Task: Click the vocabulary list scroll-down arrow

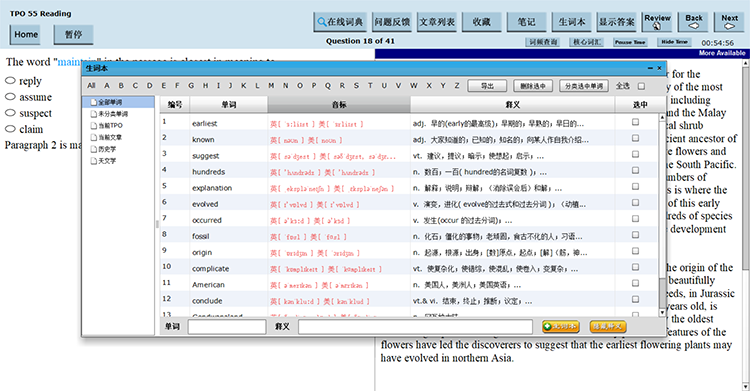Action: pyautogui.click(x=662, y=313)
